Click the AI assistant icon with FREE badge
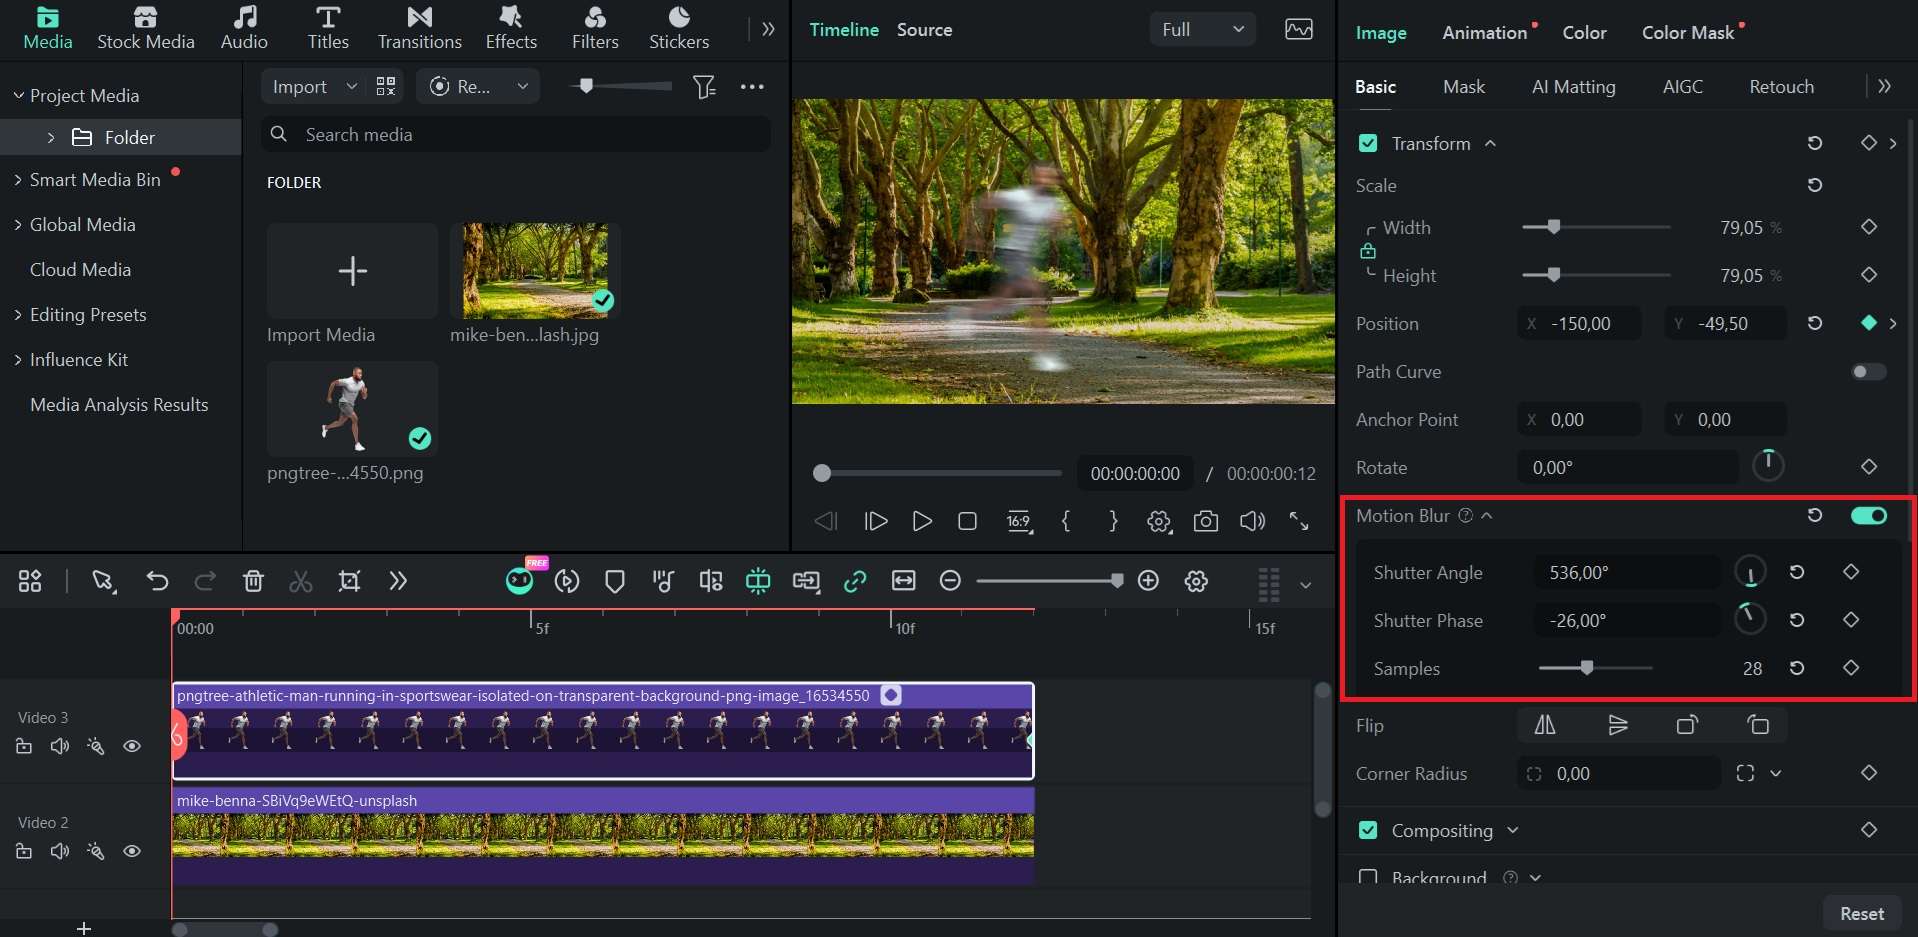The image size is (1918, 937). 521,579
